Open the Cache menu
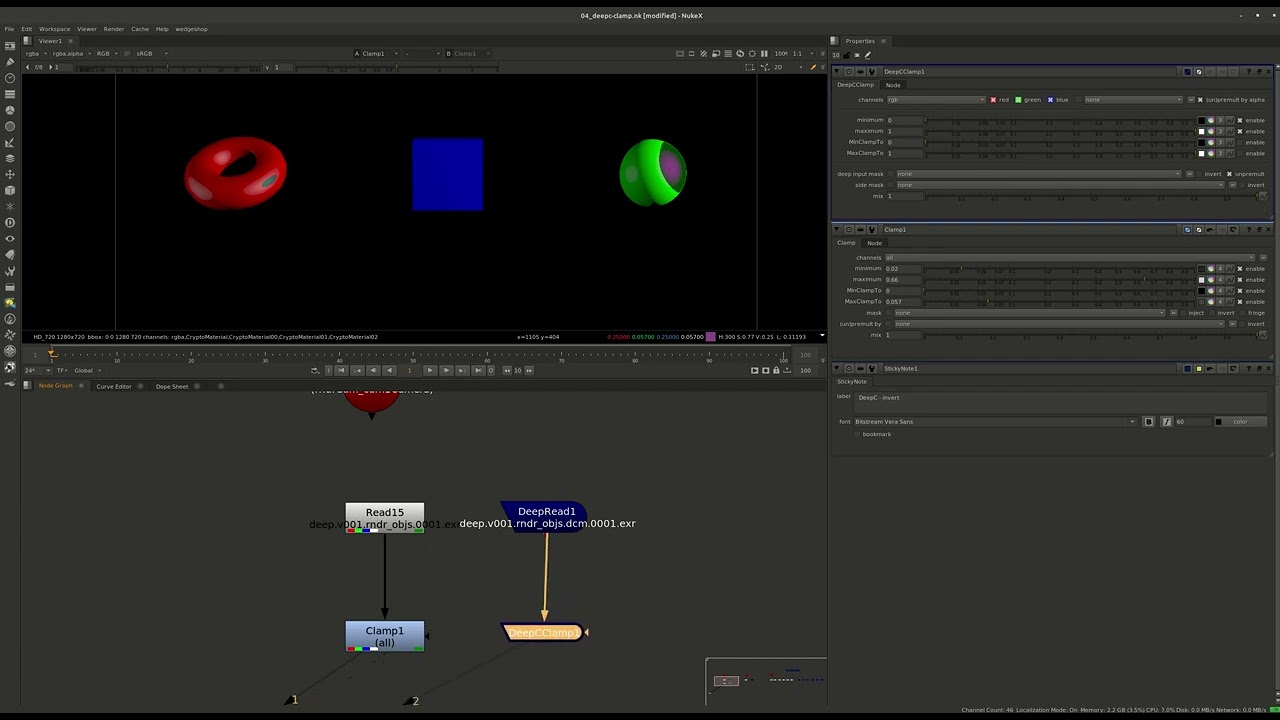 click(140, 29)
